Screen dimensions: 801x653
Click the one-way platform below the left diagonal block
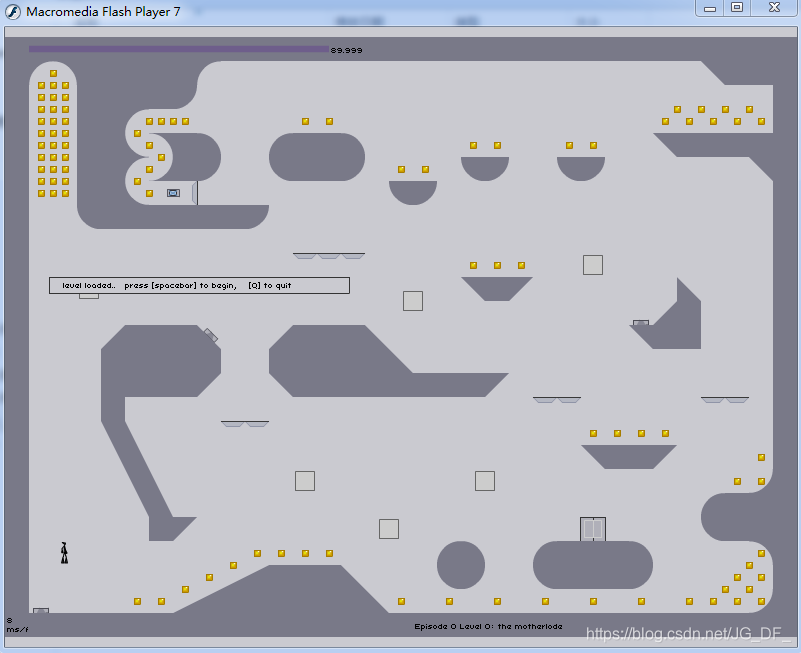coord(245,424)
